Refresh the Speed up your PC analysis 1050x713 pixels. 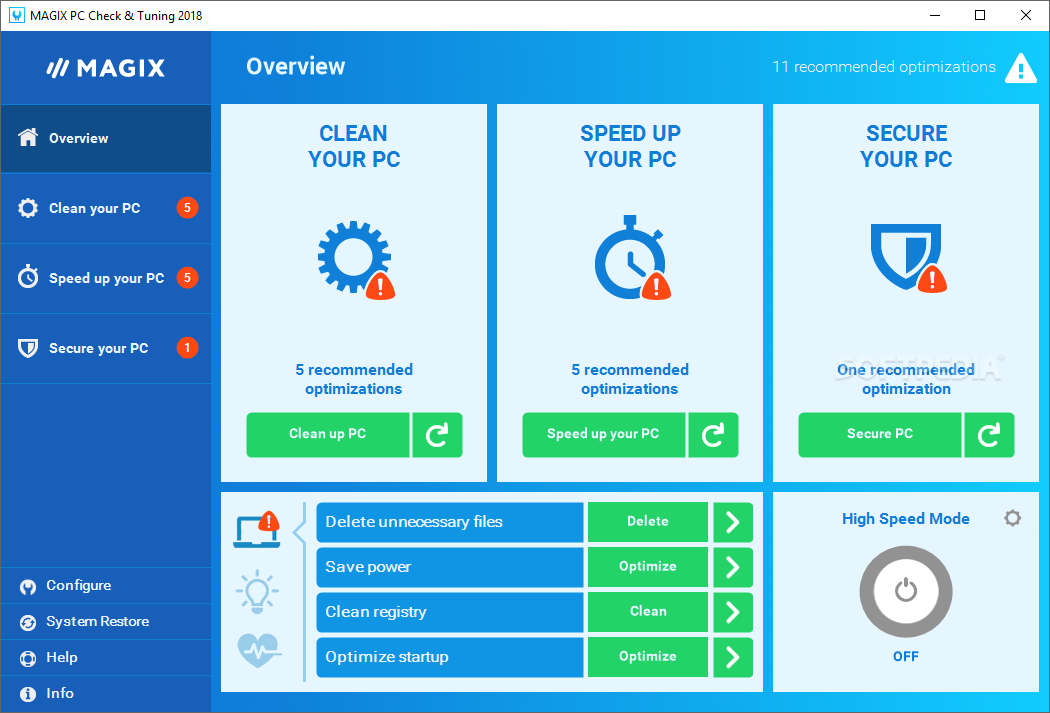[713, 435]
